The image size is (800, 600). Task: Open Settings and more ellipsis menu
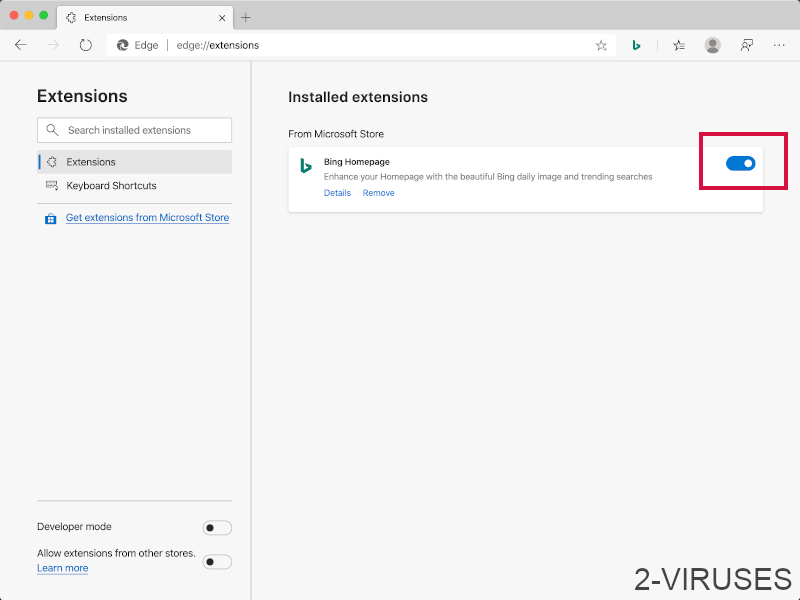pos(779,45)
